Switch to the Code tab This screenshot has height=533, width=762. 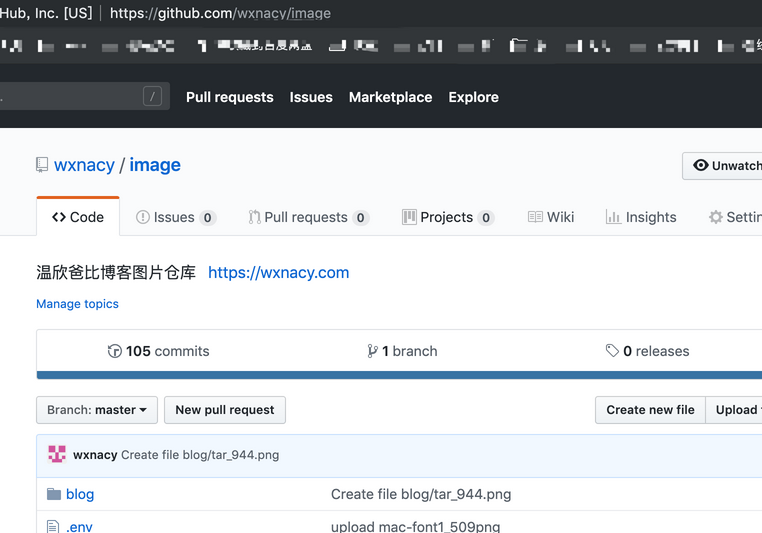(x=78, y=217)
